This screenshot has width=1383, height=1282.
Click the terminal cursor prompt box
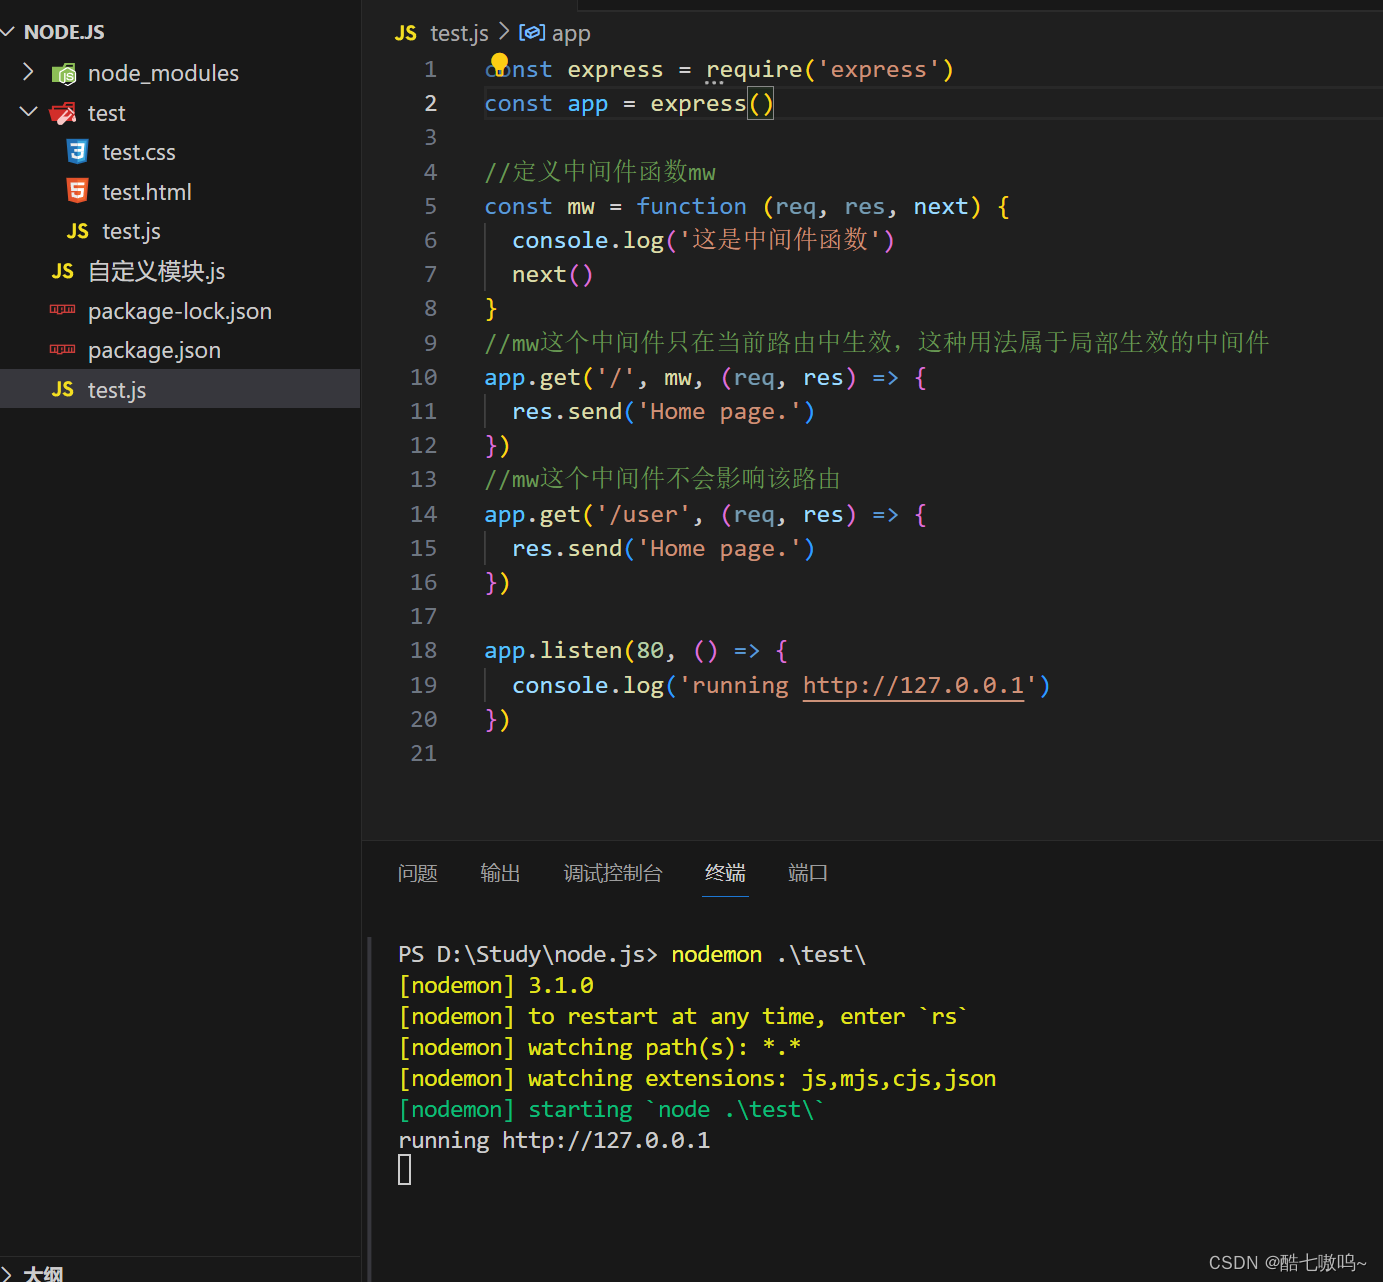coord(404,1169)
